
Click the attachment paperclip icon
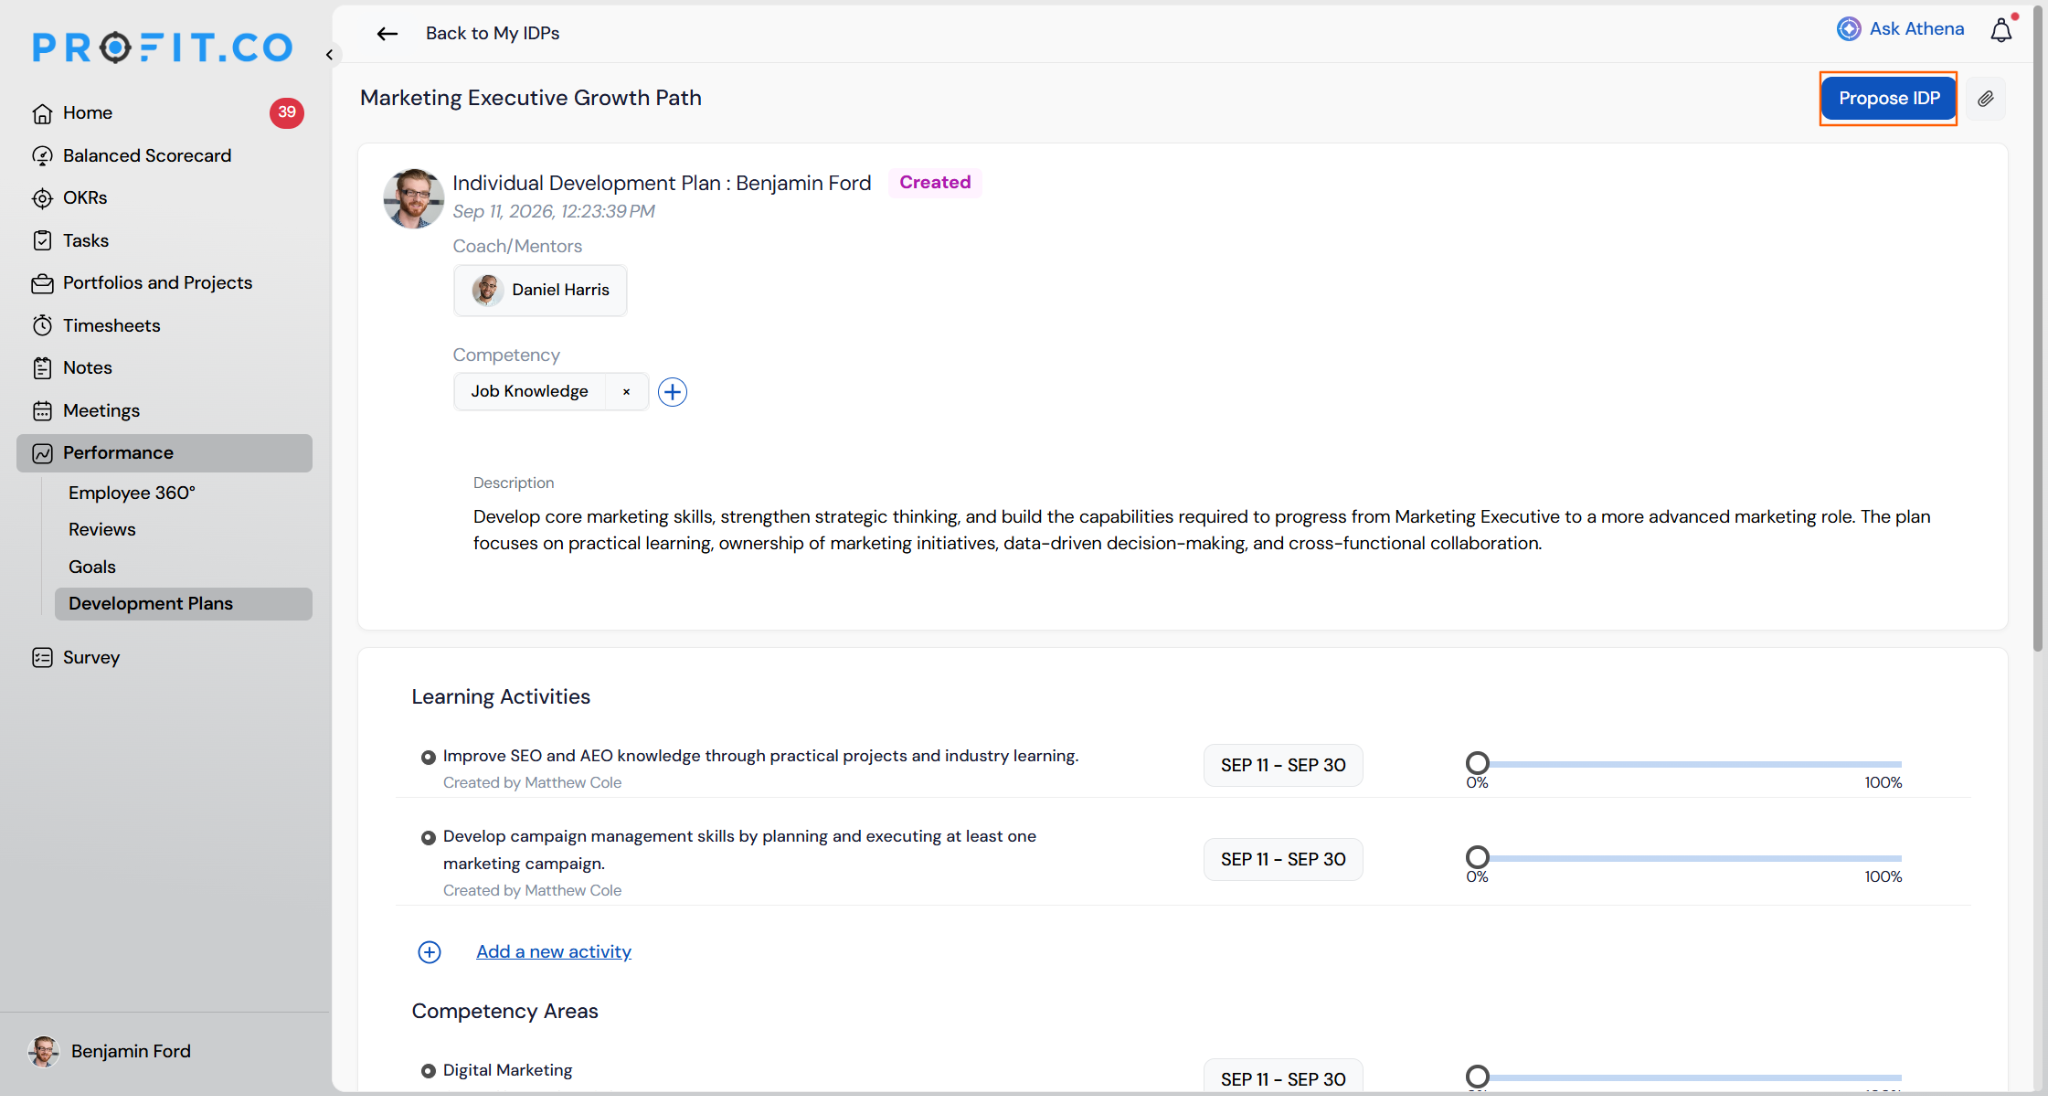[x=1986, y=98]
